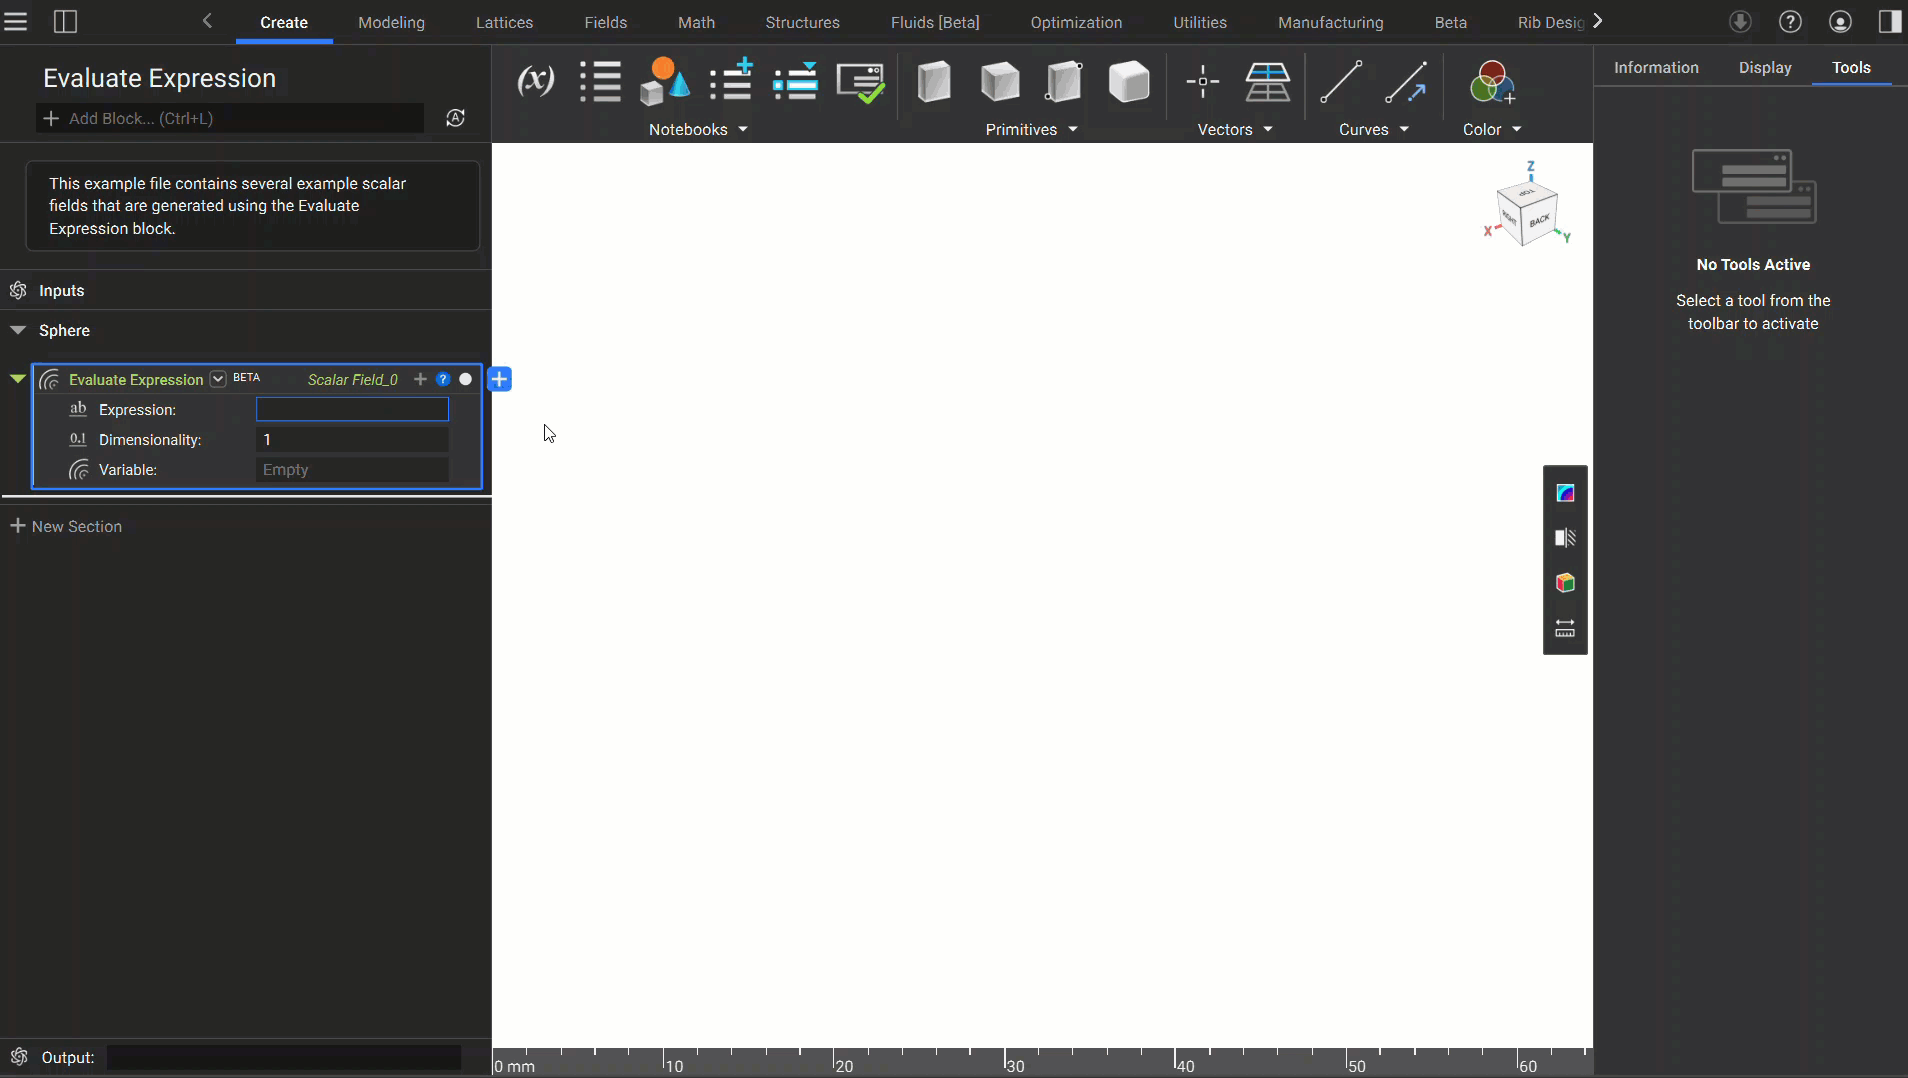Open the Manufacturing tab
Image resolution: width=1908 pixels, height=1078 pixels.
pyautogui.click(x=1331, y=22)
